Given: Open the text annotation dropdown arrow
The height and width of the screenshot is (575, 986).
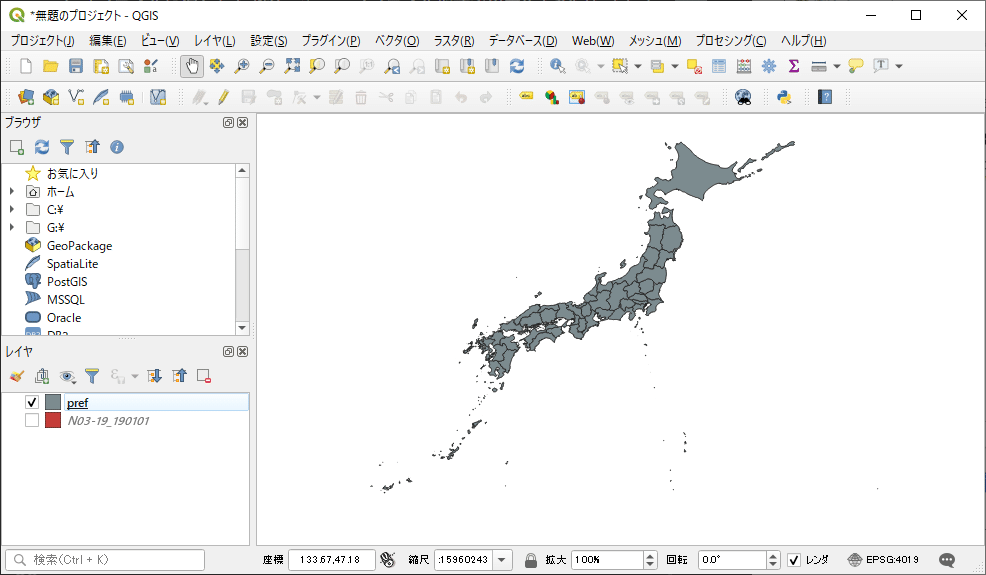Looking at the screenshot, I should pyautogui.click(x=899, y=66).
